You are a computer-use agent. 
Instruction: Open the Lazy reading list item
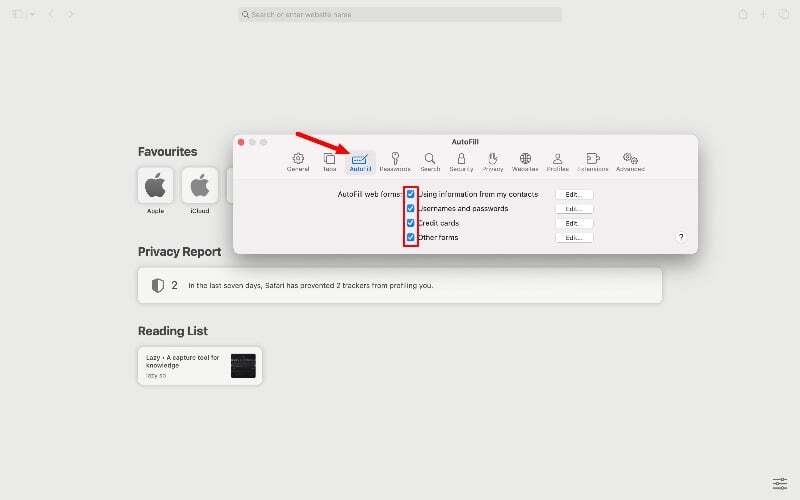pos(200,366)
